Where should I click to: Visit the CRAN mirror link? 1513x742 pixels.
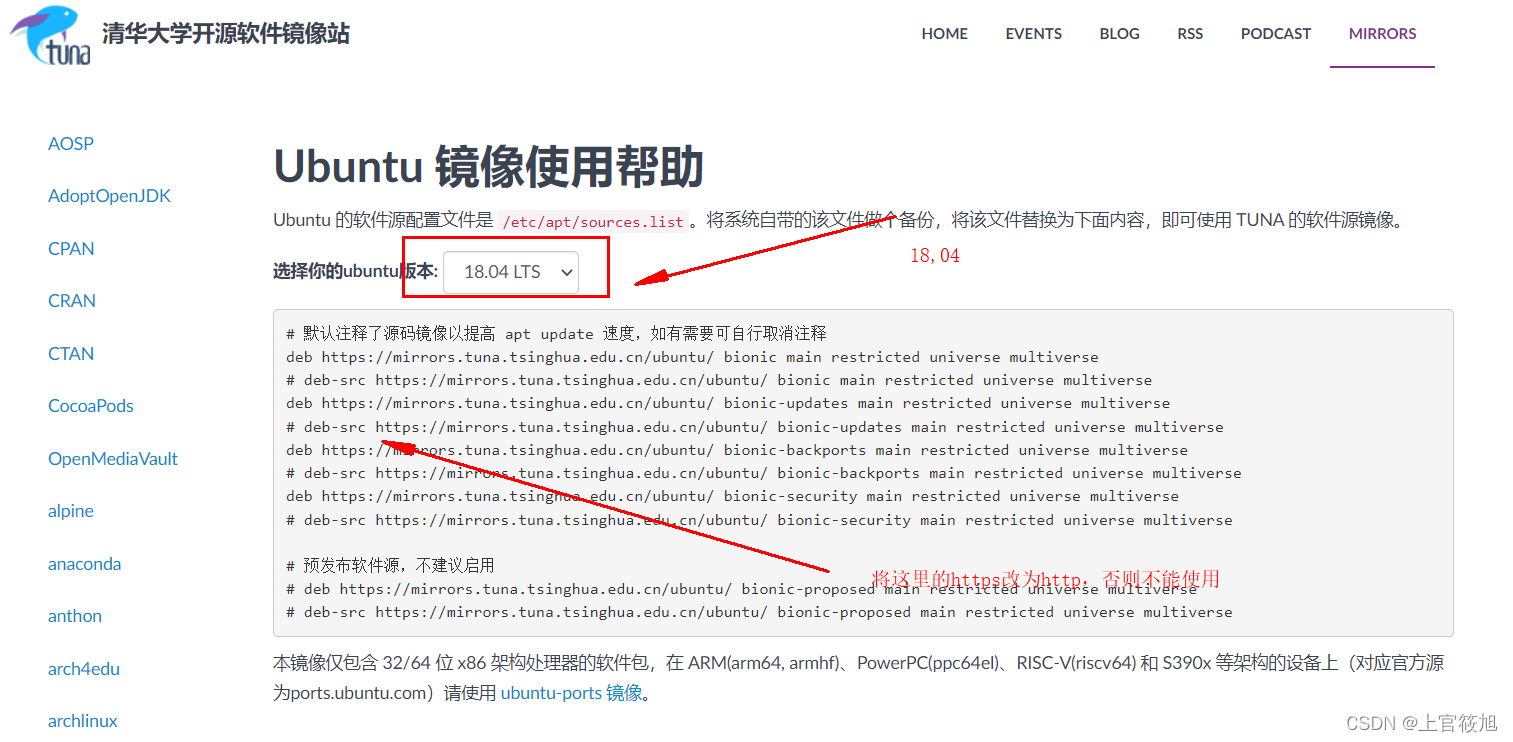(71, 300)
